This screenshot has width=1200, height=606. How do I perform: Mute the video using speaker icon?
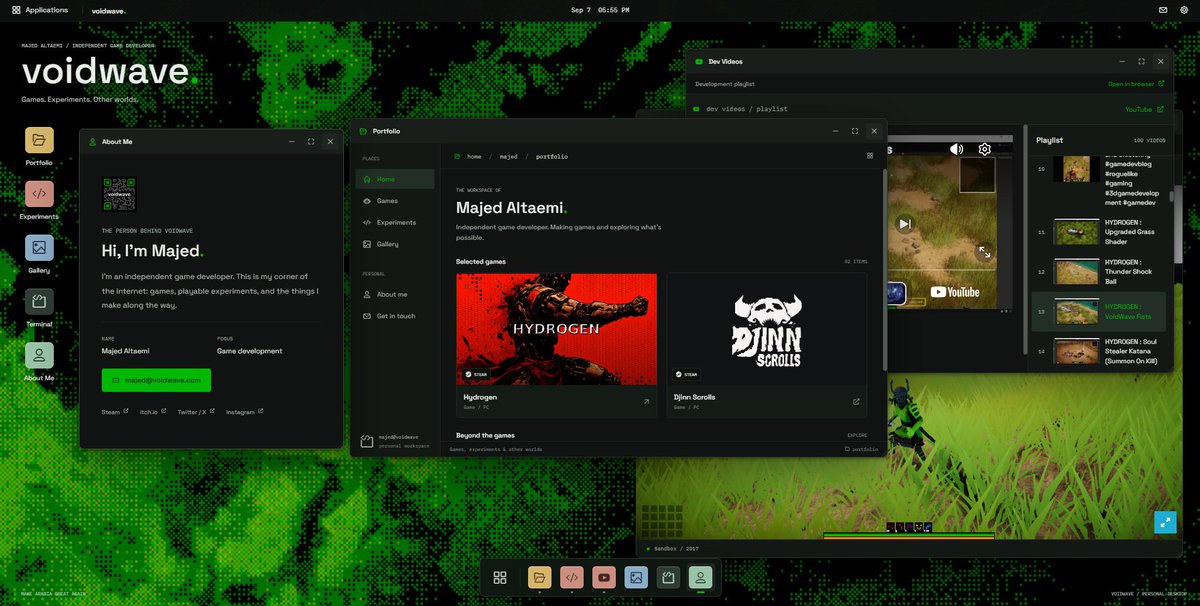pyautogui.click(x=957, y=149)
